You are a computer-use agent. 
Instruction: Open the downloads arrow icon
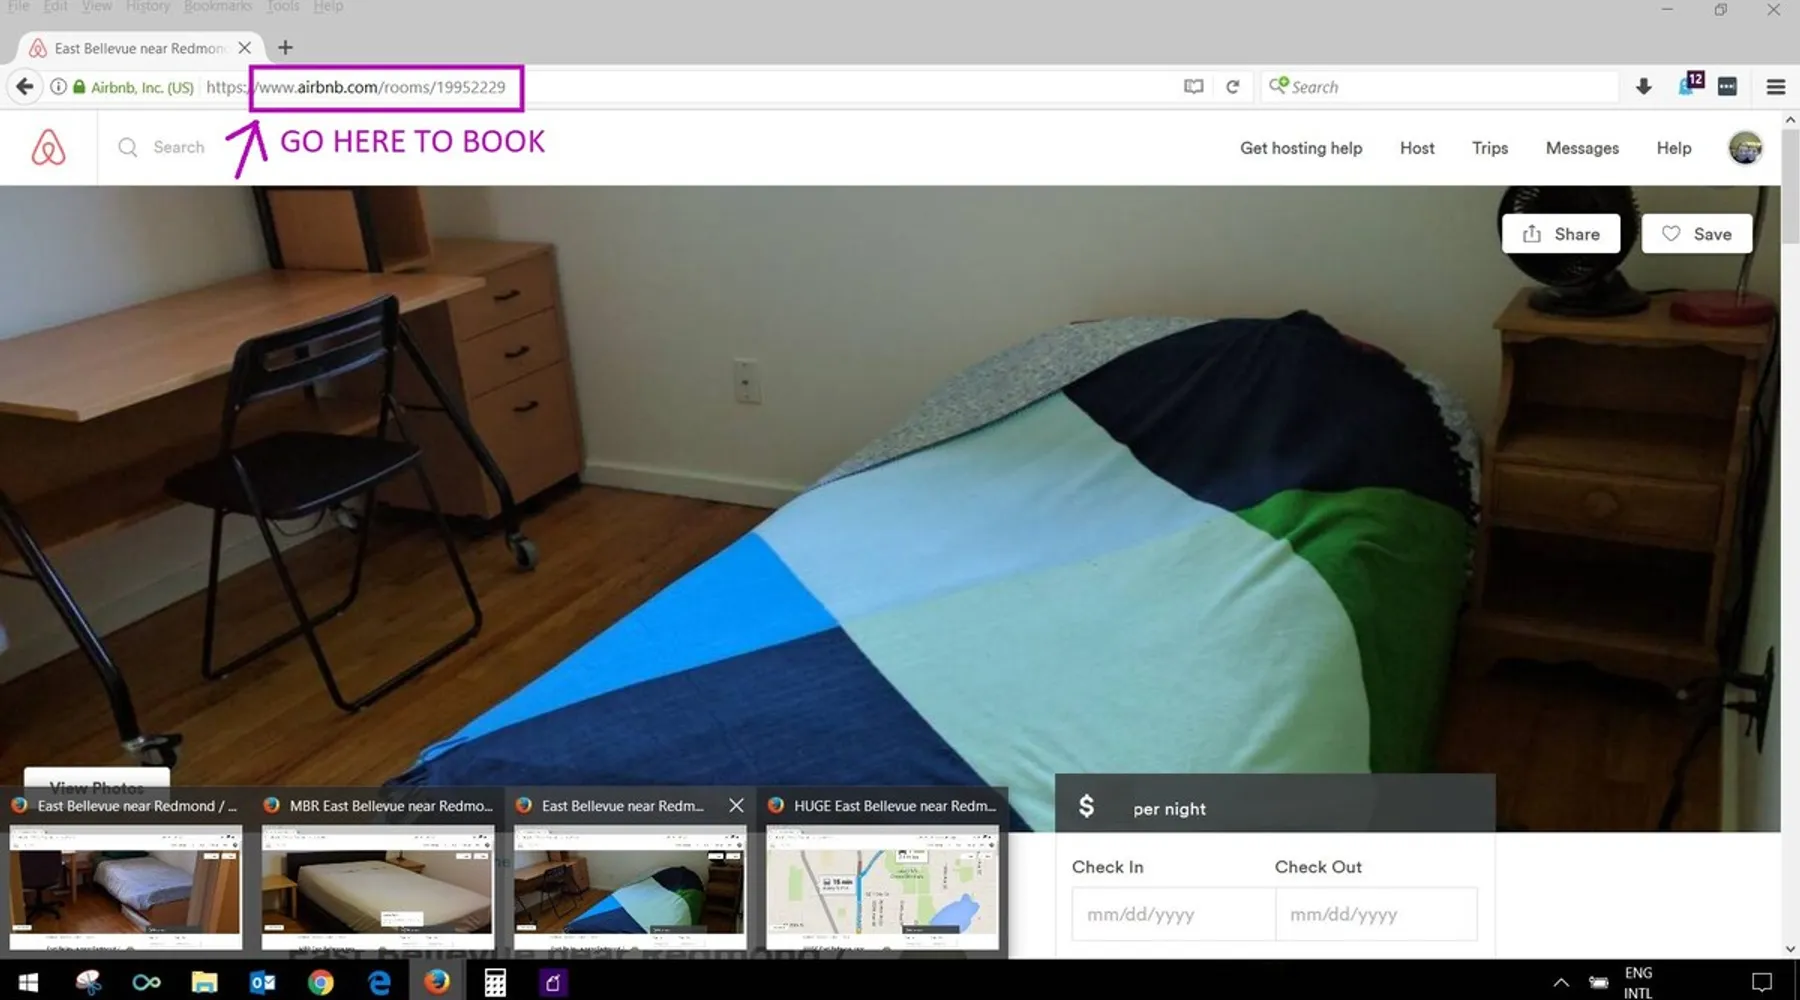click(x=1643, y=87)
